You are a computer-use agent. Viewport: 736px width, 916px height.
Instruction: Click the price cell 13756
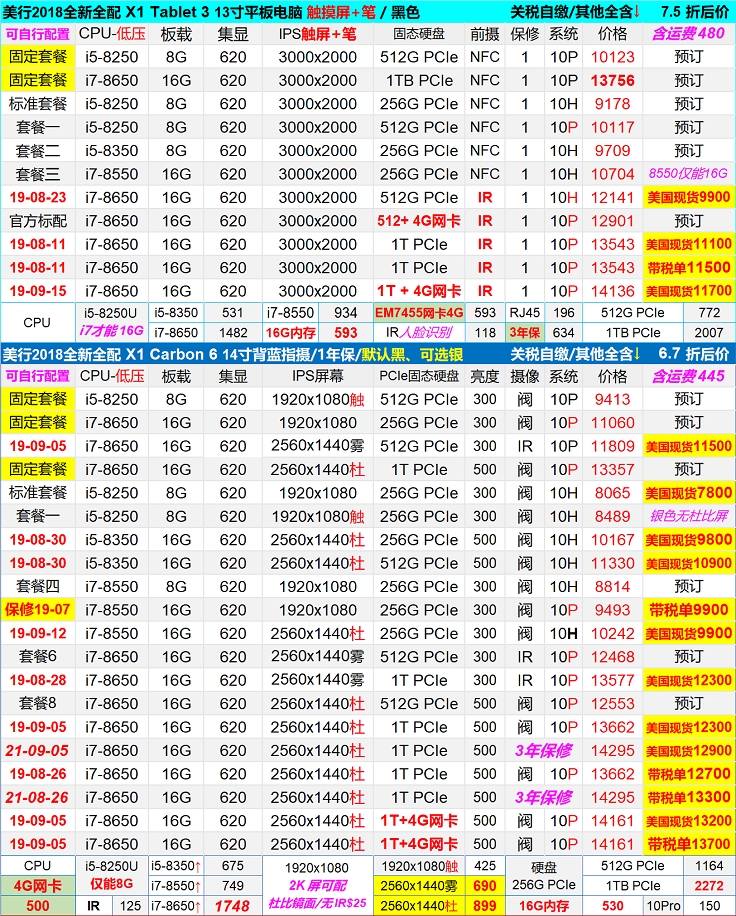[x=612, y=81]
